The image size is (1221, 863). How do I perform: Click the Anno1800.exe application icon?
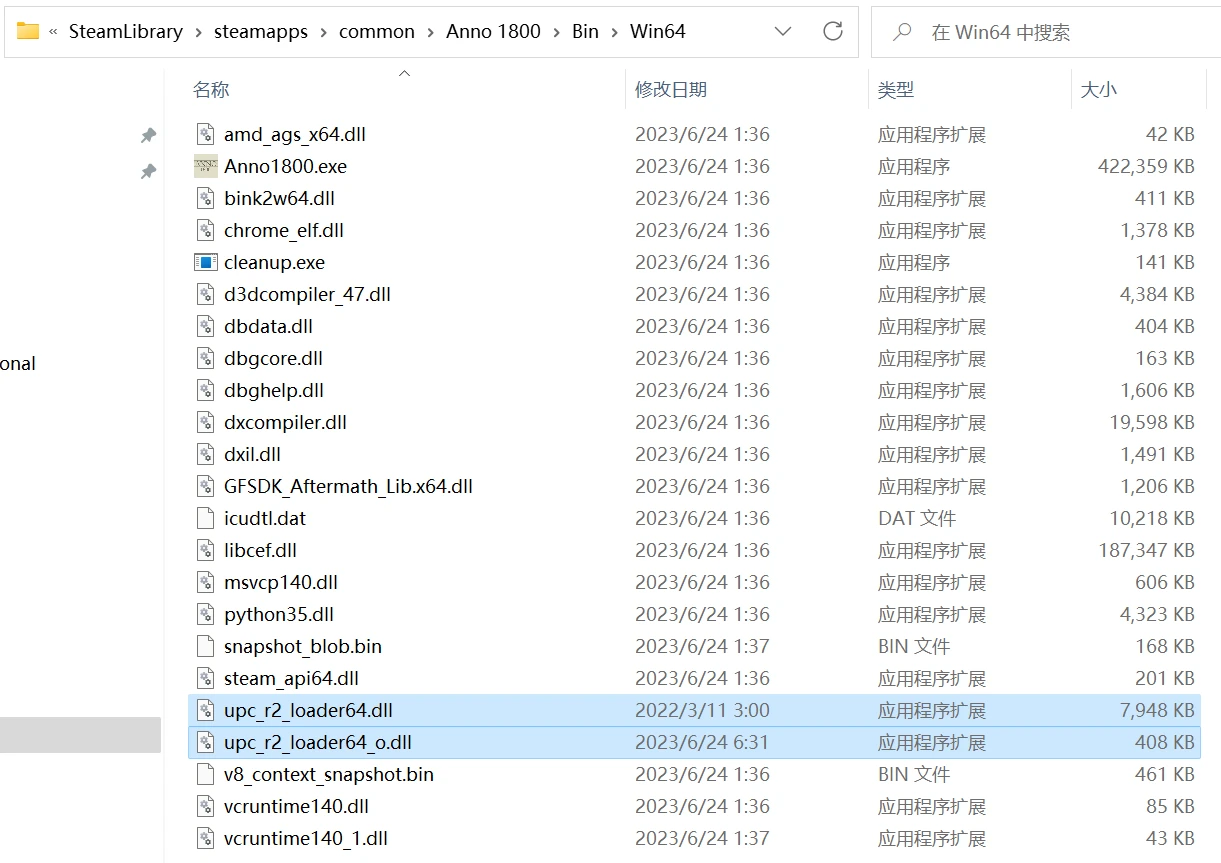tap(205, 167)
